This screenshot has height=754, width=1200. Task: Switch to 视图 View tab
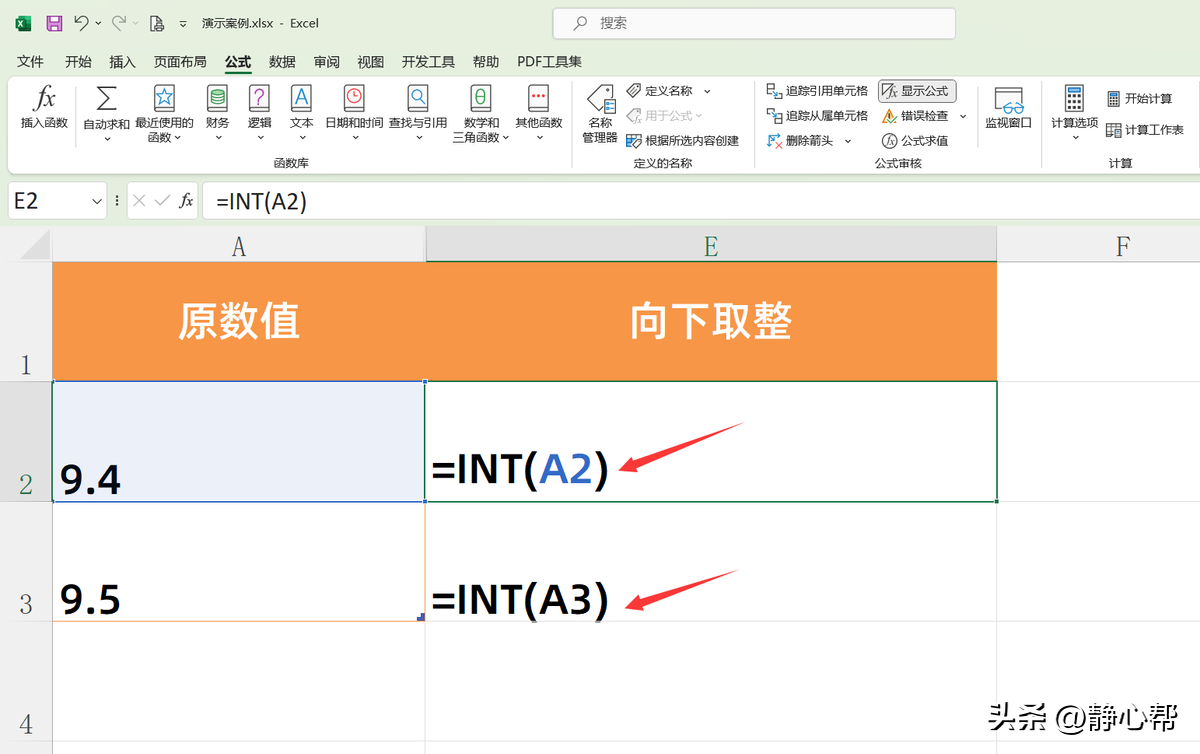tap(370, 62)
